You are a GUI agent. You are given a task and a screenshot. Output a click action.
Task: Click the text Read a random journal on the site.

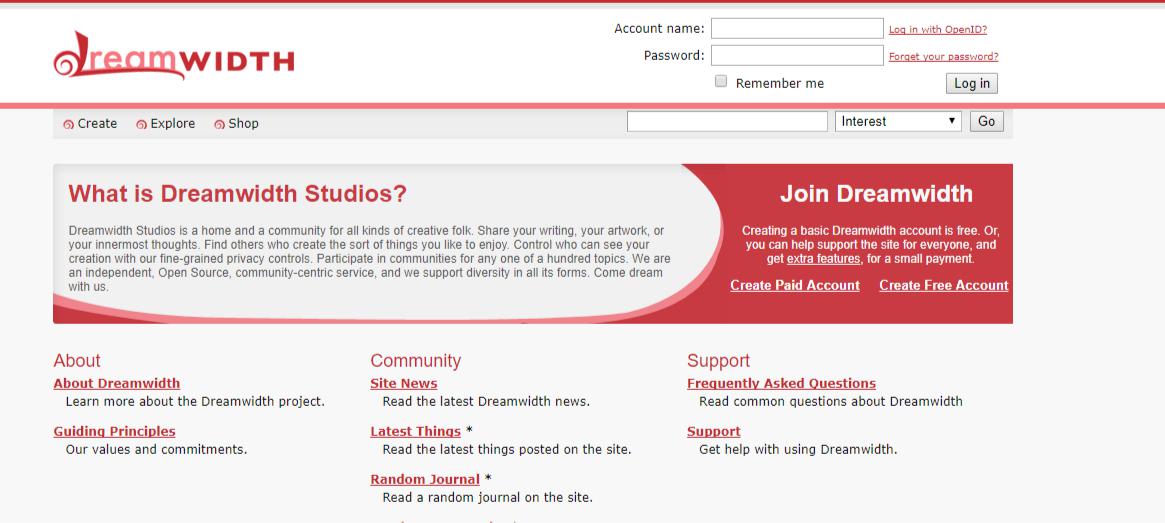[487, 498]
